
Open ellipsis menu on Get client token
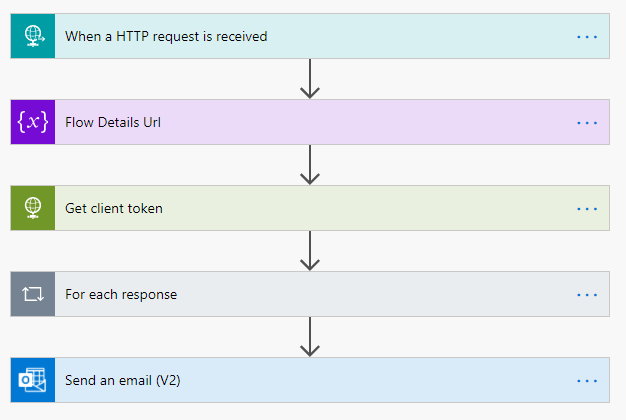coord(587,209)
